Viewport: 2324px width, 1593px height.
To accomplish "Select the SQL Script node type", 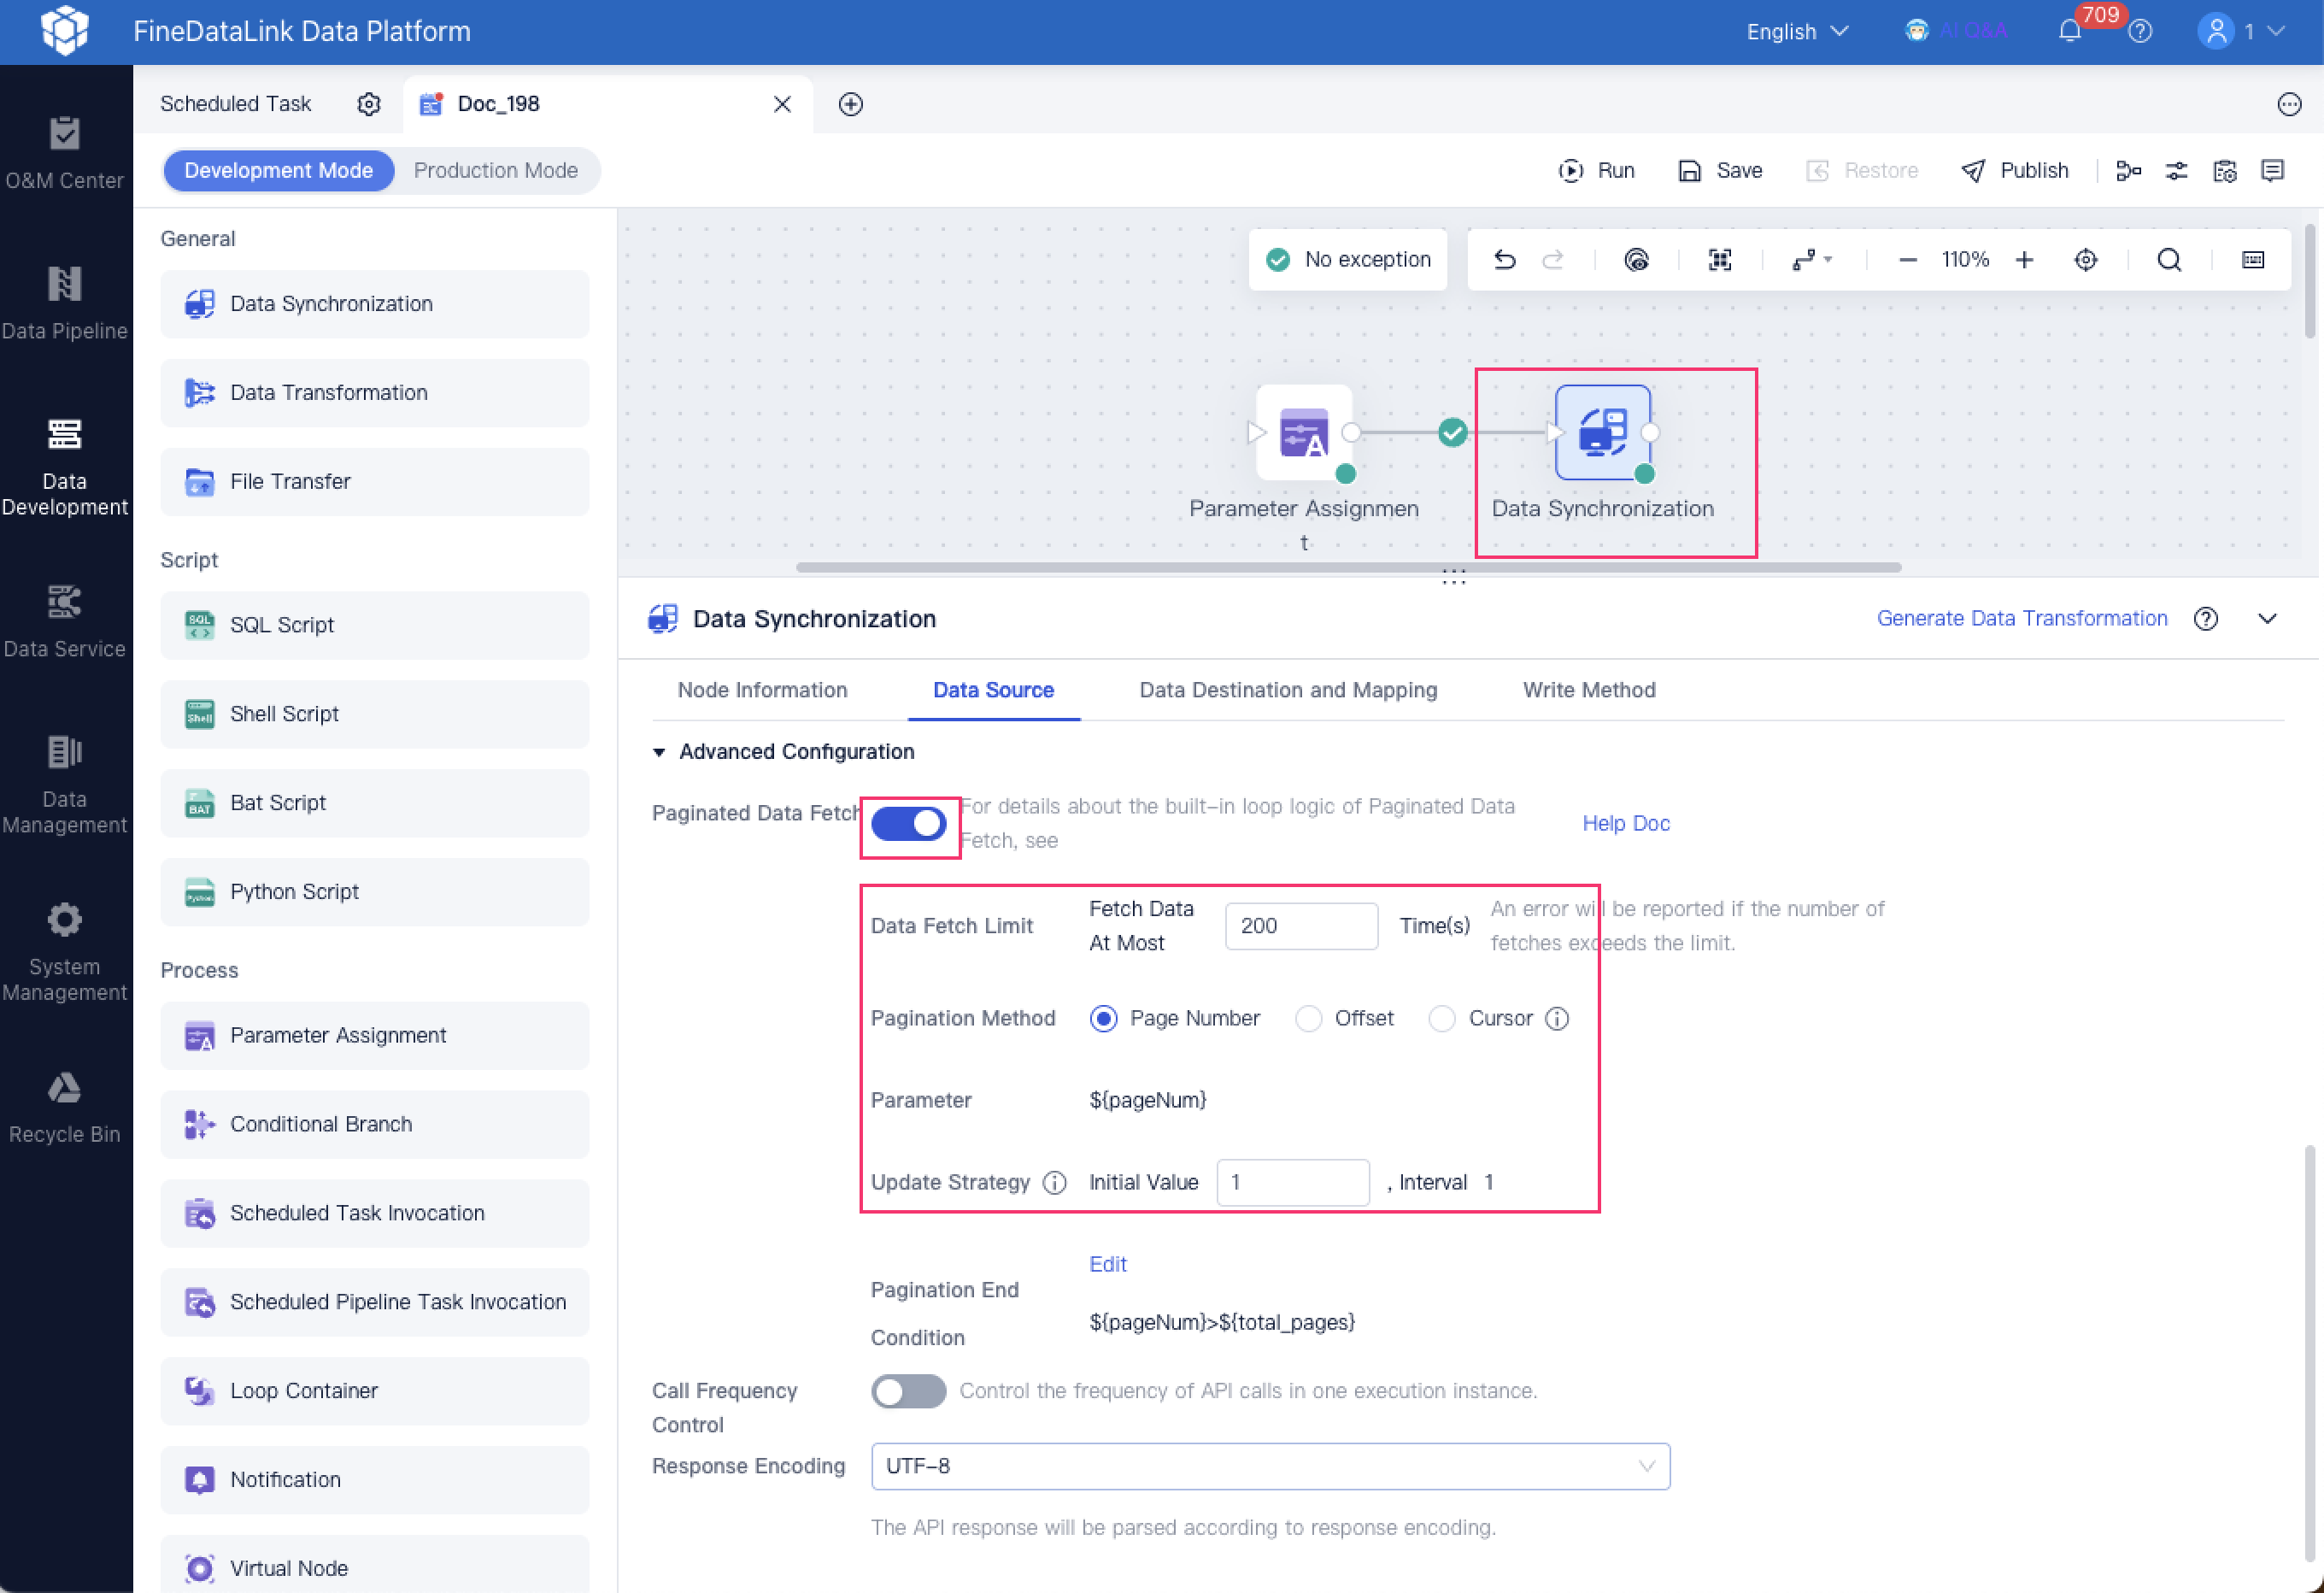I will pos(375,626).
